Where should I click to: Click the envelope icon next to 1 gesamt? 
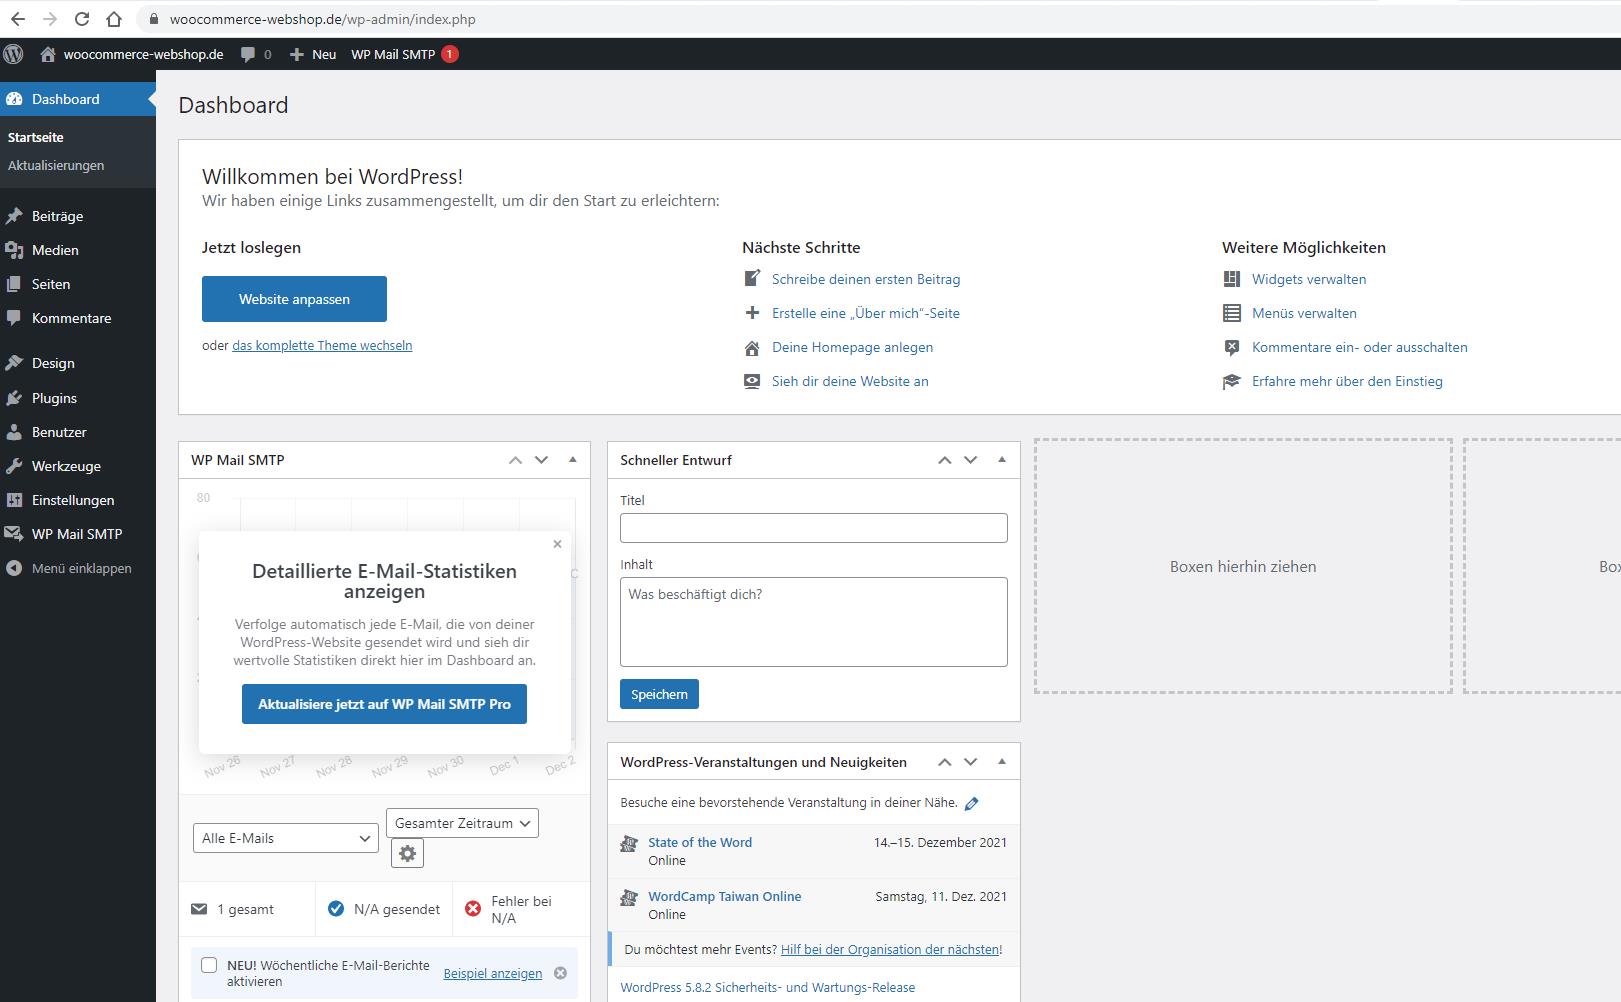point(199,909)
